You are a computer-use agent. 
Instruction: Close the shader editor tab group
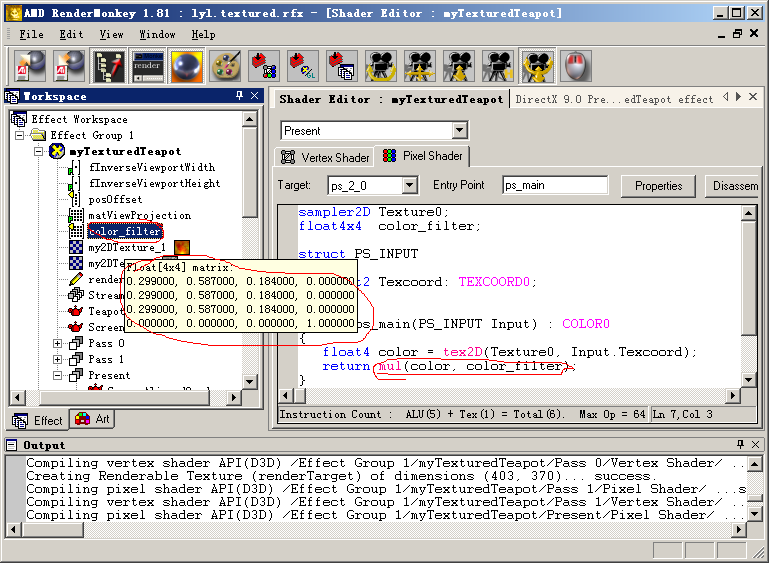click(x=753, y=97)
